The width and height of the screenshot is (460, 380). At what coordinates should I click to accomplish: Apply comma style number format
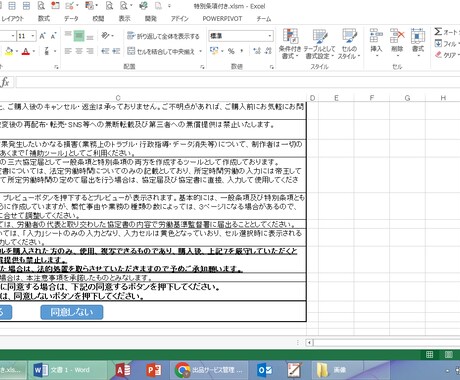242,51
